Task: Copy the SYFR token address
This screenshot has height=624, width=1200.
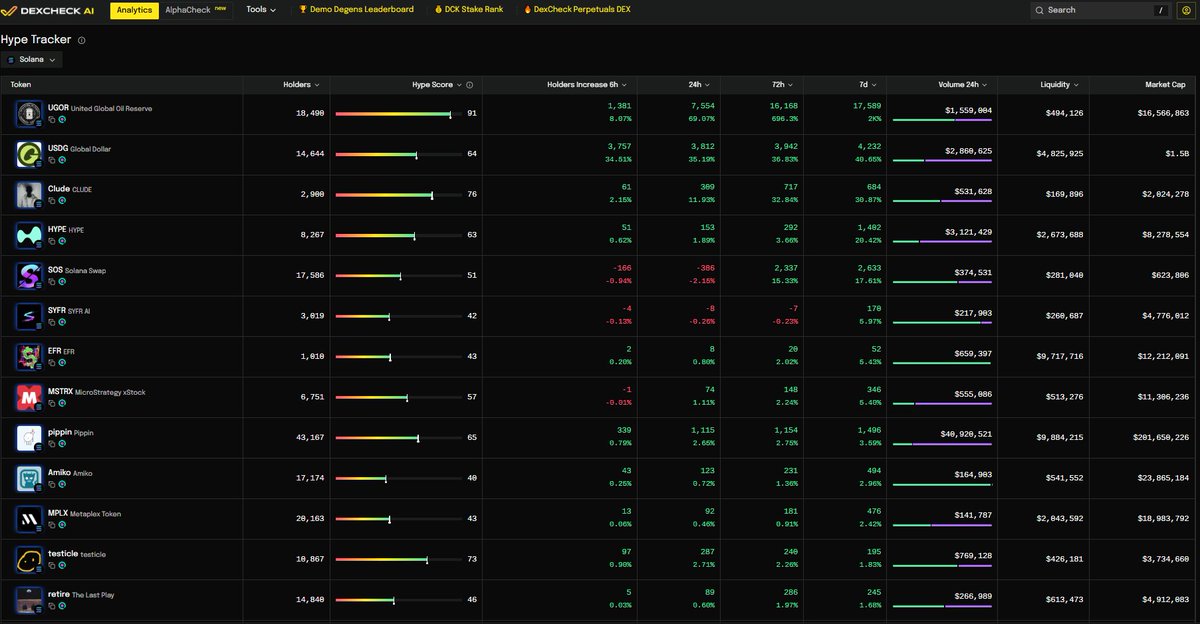Action: (52, 320)
